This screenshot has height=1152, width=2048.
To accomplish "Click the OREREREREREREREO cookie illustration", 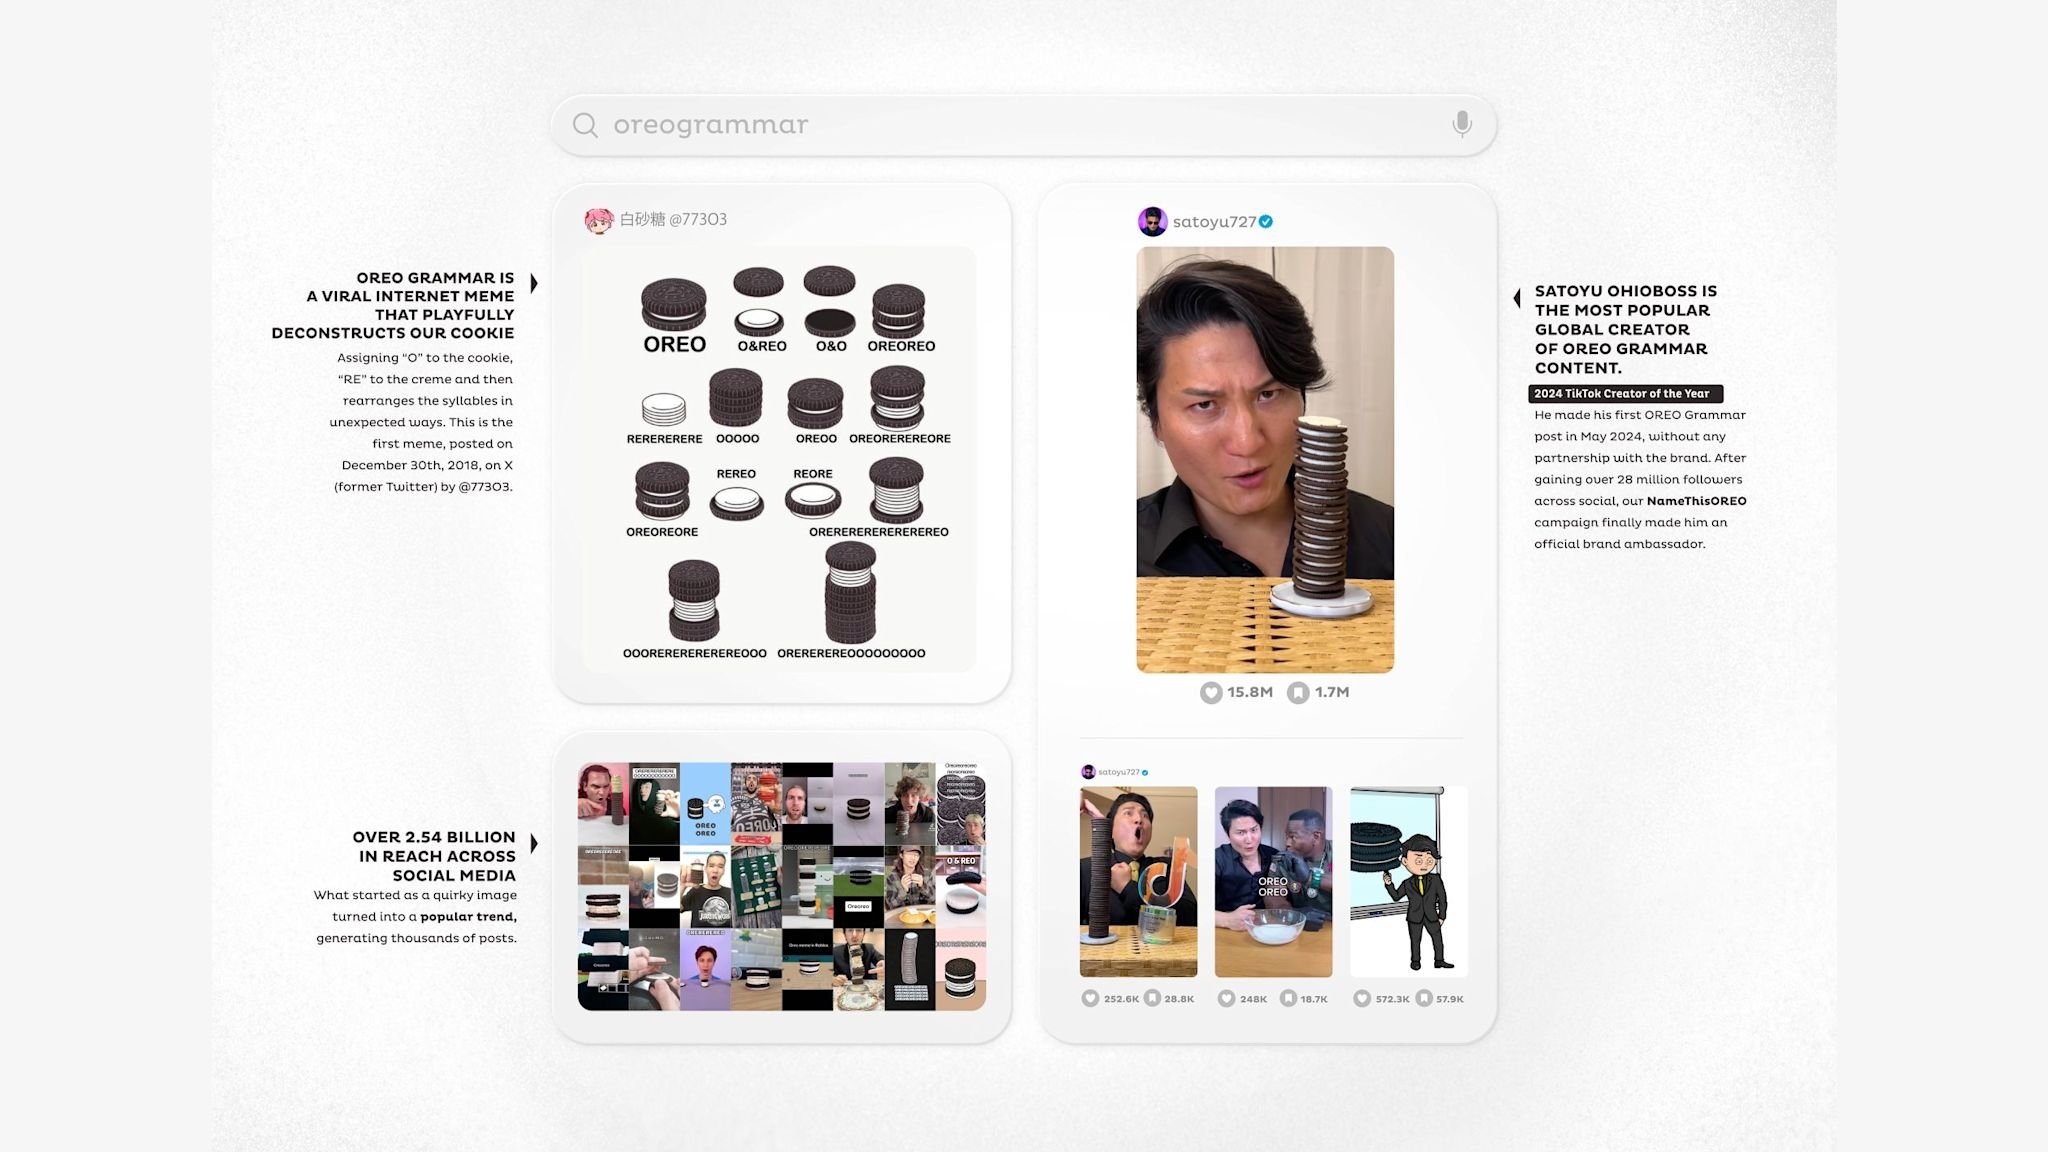I will (896, 490).
